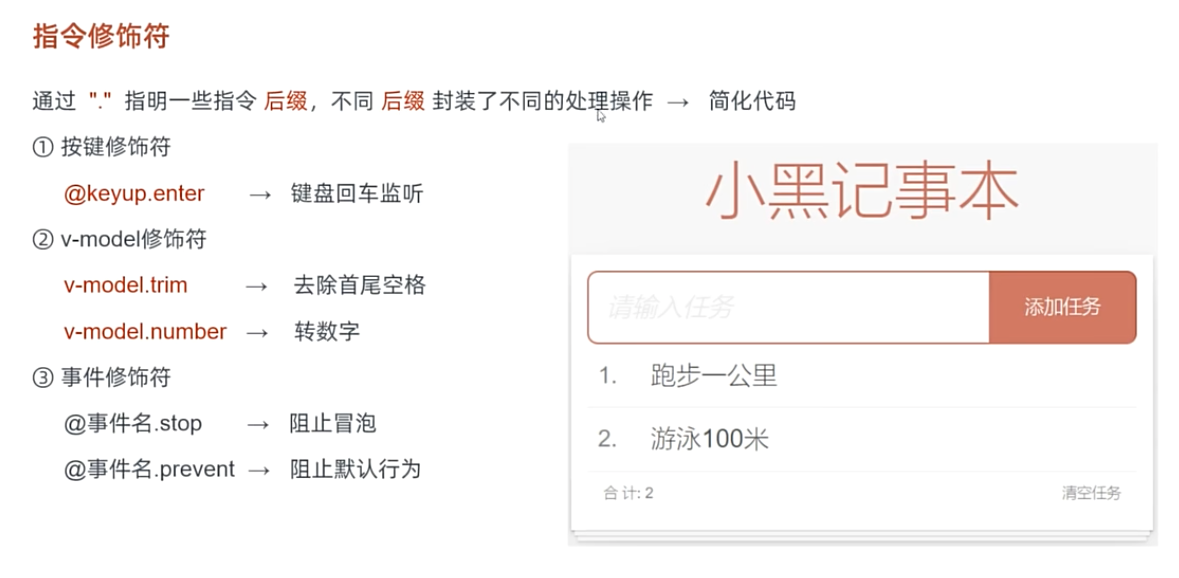
Task: Click the v-model.trim code text
Action: [x=126, y=286]
